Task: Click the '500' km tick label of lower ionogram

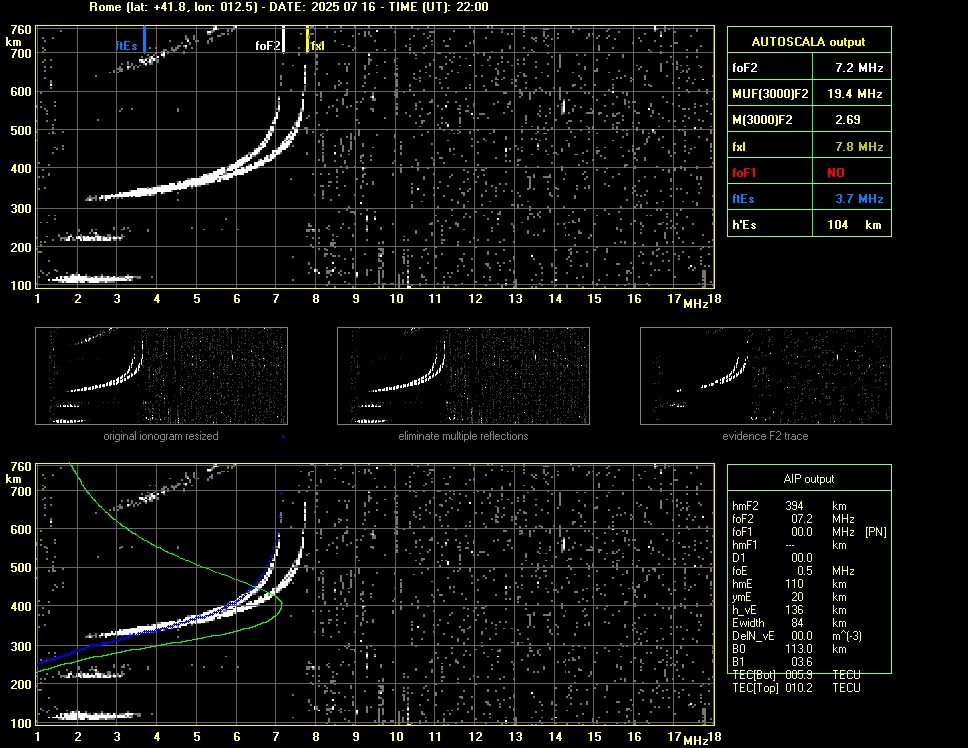Action: (x=20, y=568)
